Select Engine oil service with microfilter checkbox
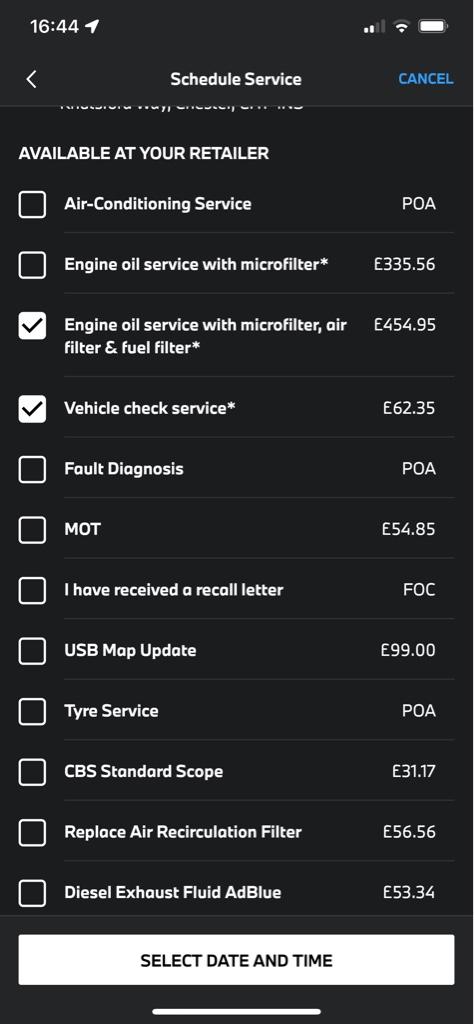This screenshot has height=1024, width=474. tap(32, 265)
